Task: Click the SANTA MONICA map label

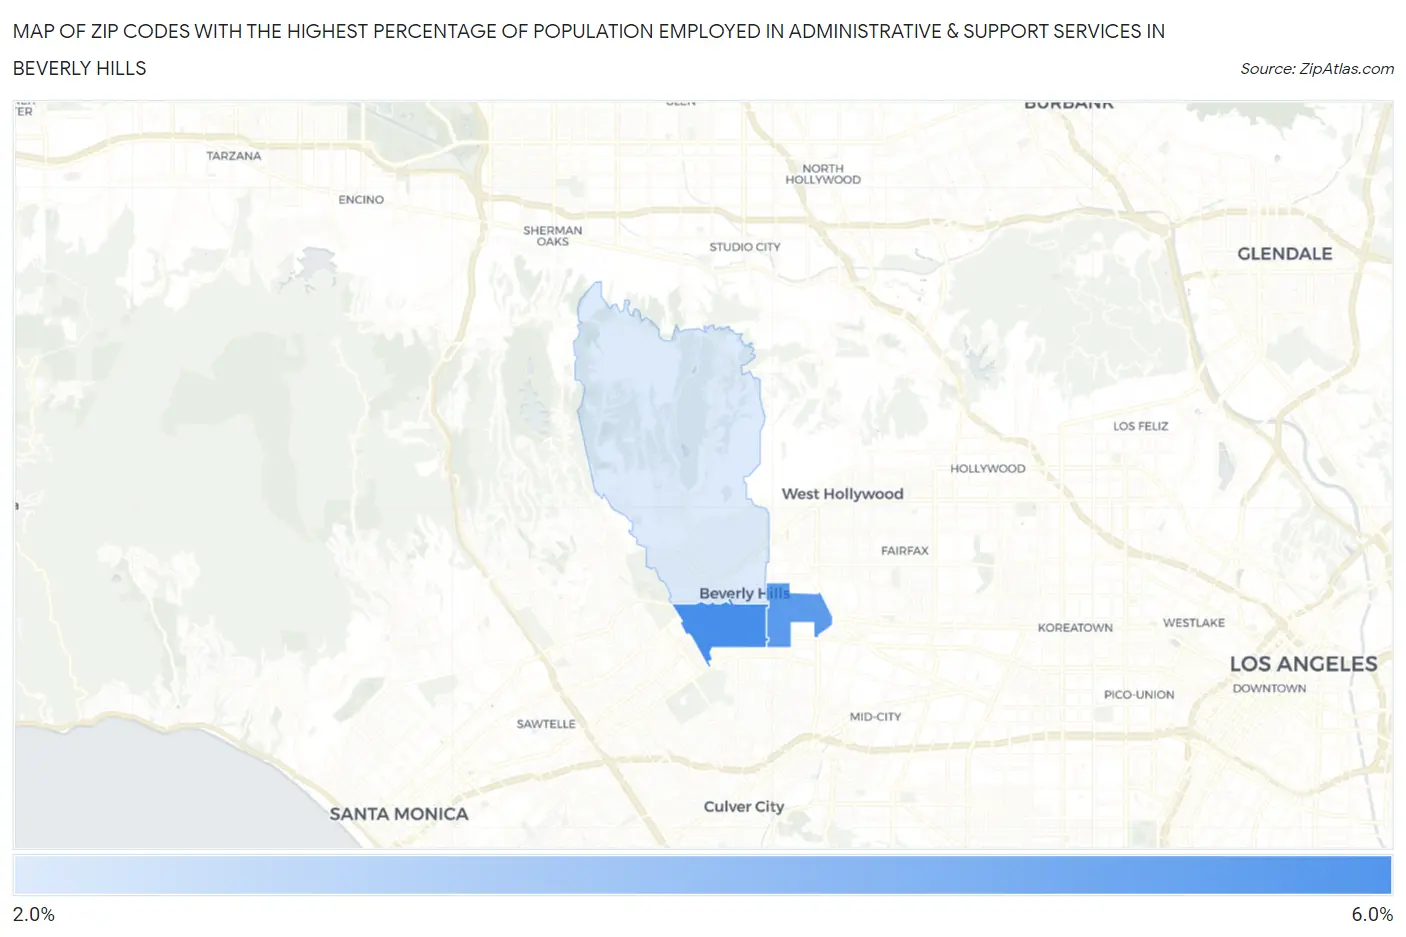Action: click(x=399, y=814)
